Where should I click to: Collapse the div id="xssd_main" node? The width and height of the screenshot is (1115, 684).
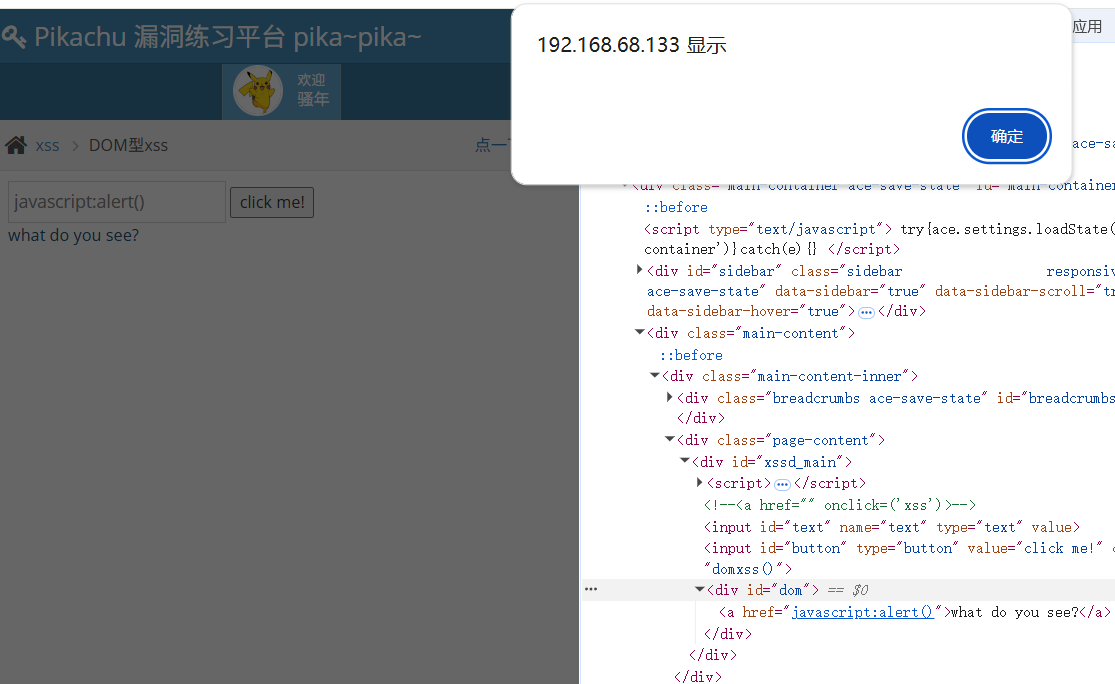point(684,461)
